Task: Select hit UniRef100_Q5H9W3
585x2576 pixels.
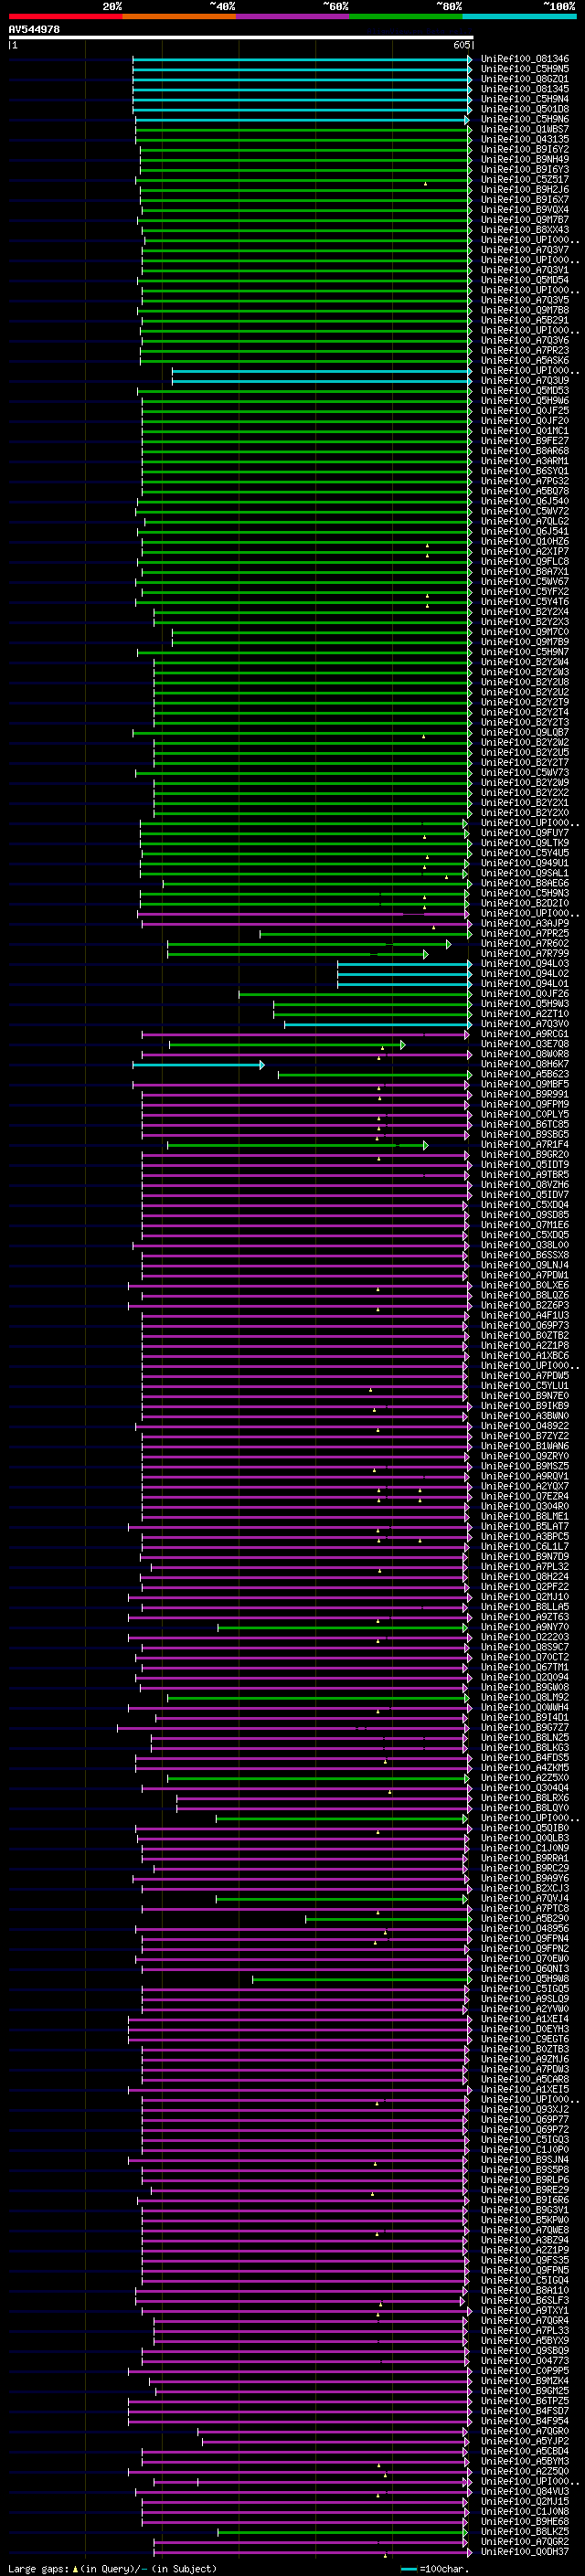Action: tap(525, 1003)
